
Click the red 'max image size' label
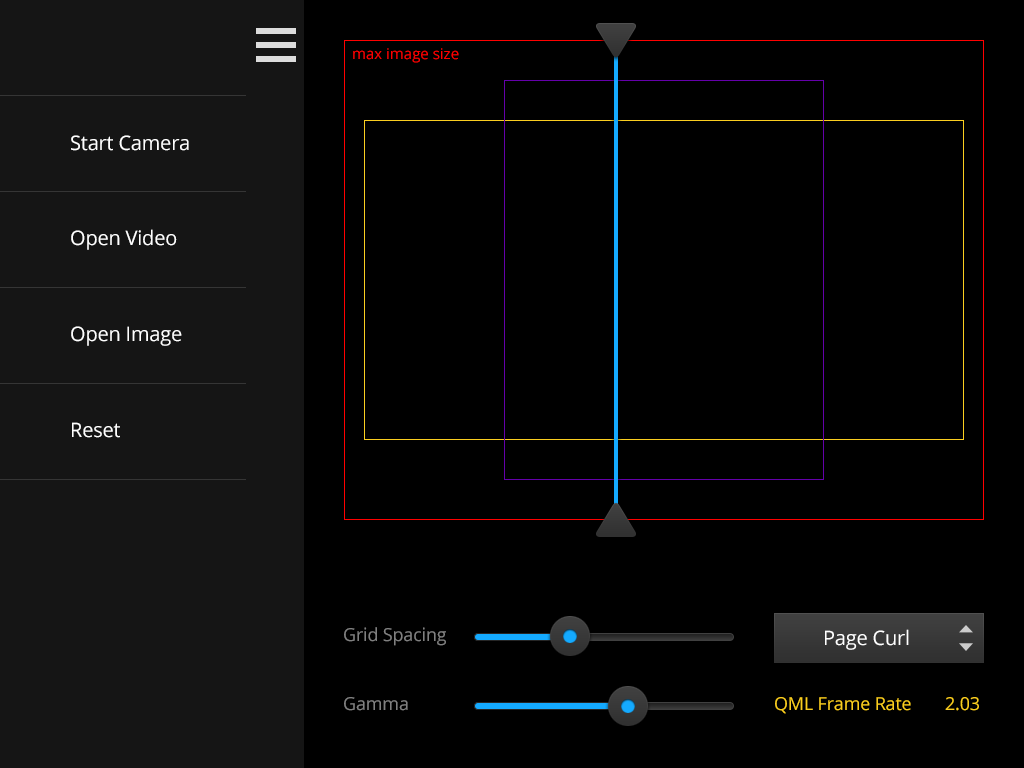tap(405, 54)
